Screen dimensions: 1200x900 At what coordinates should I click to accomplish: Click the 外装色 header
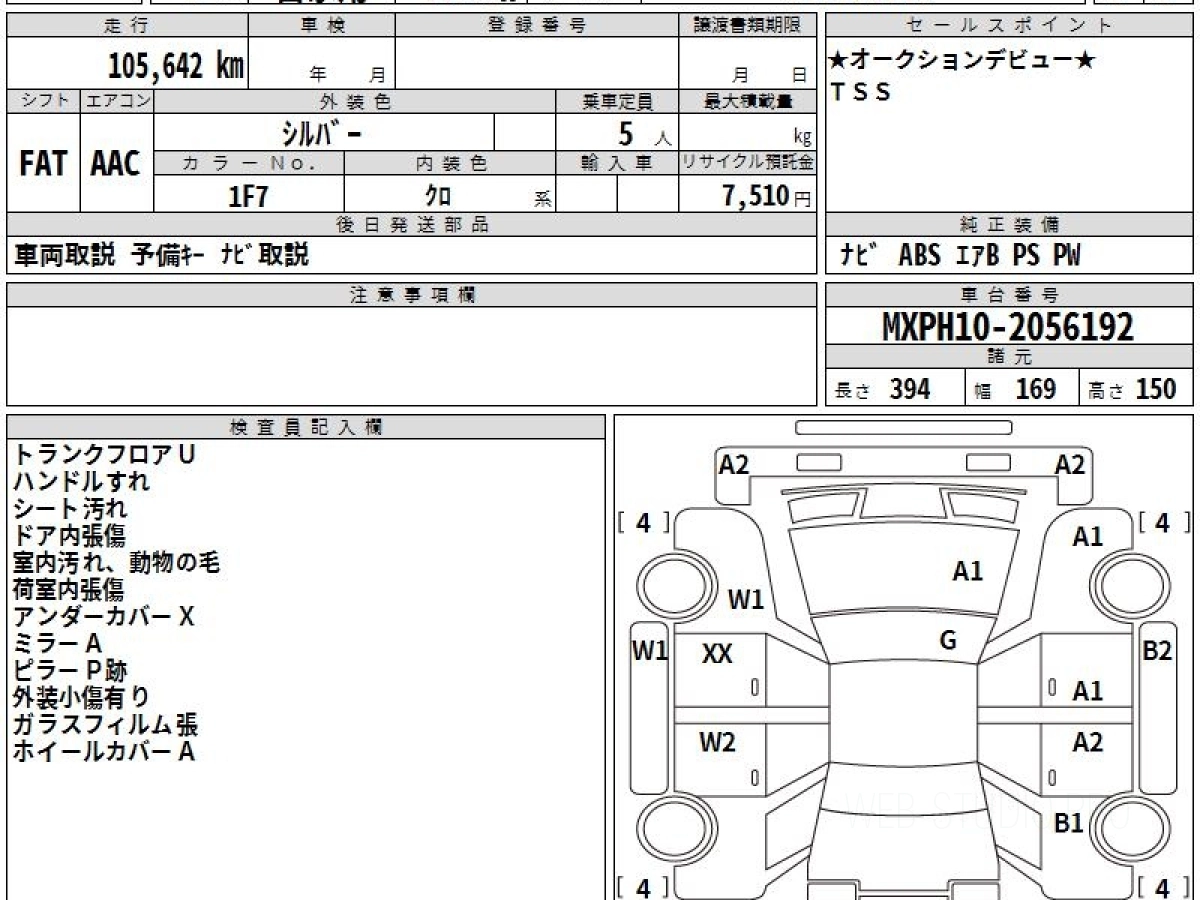pyautogui.click(x=354, y=101)
